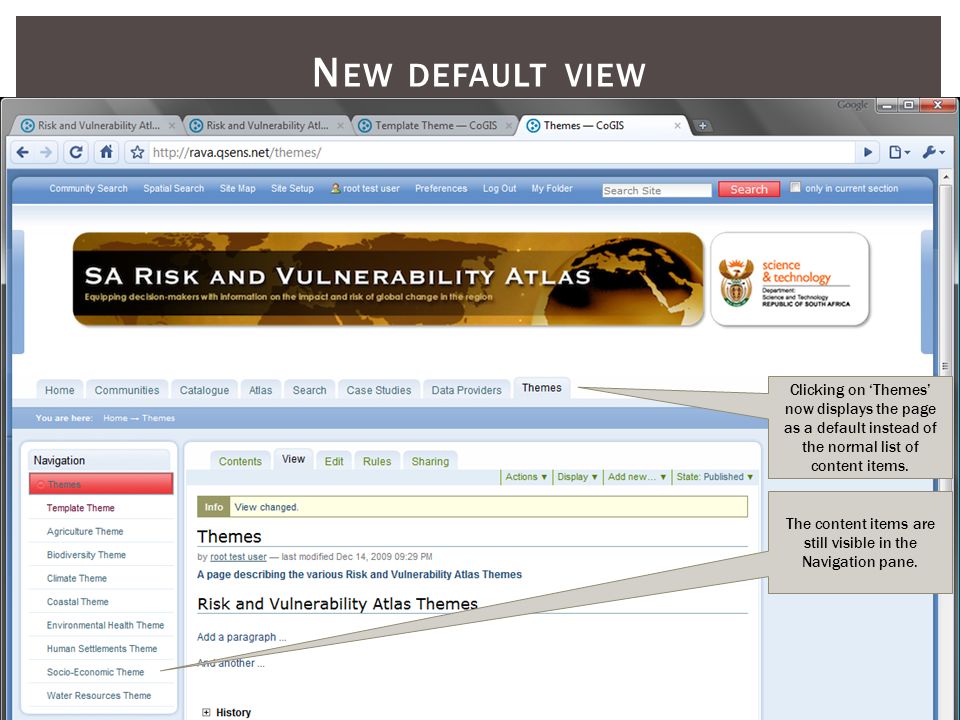Open Water Resources Theme in Navigation

click(99, 696)
